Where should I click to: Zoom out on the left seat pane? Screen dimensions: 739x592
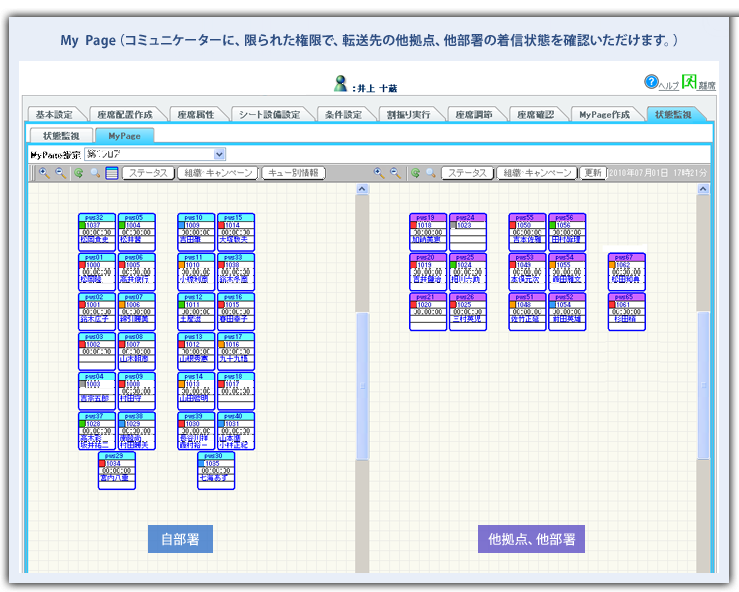point(61,173)
